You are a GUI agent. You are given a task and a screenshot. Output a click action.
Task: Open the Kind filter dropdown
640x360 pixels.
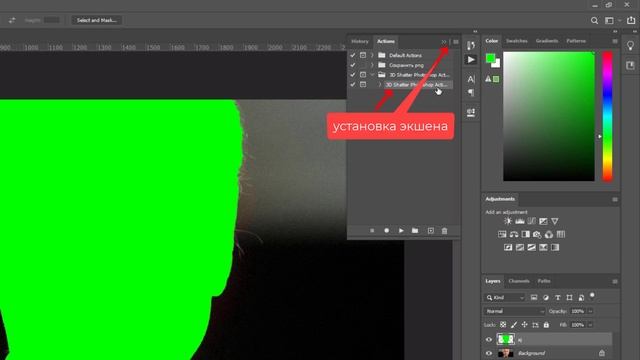pyautogui.click(x=505, y=298)
